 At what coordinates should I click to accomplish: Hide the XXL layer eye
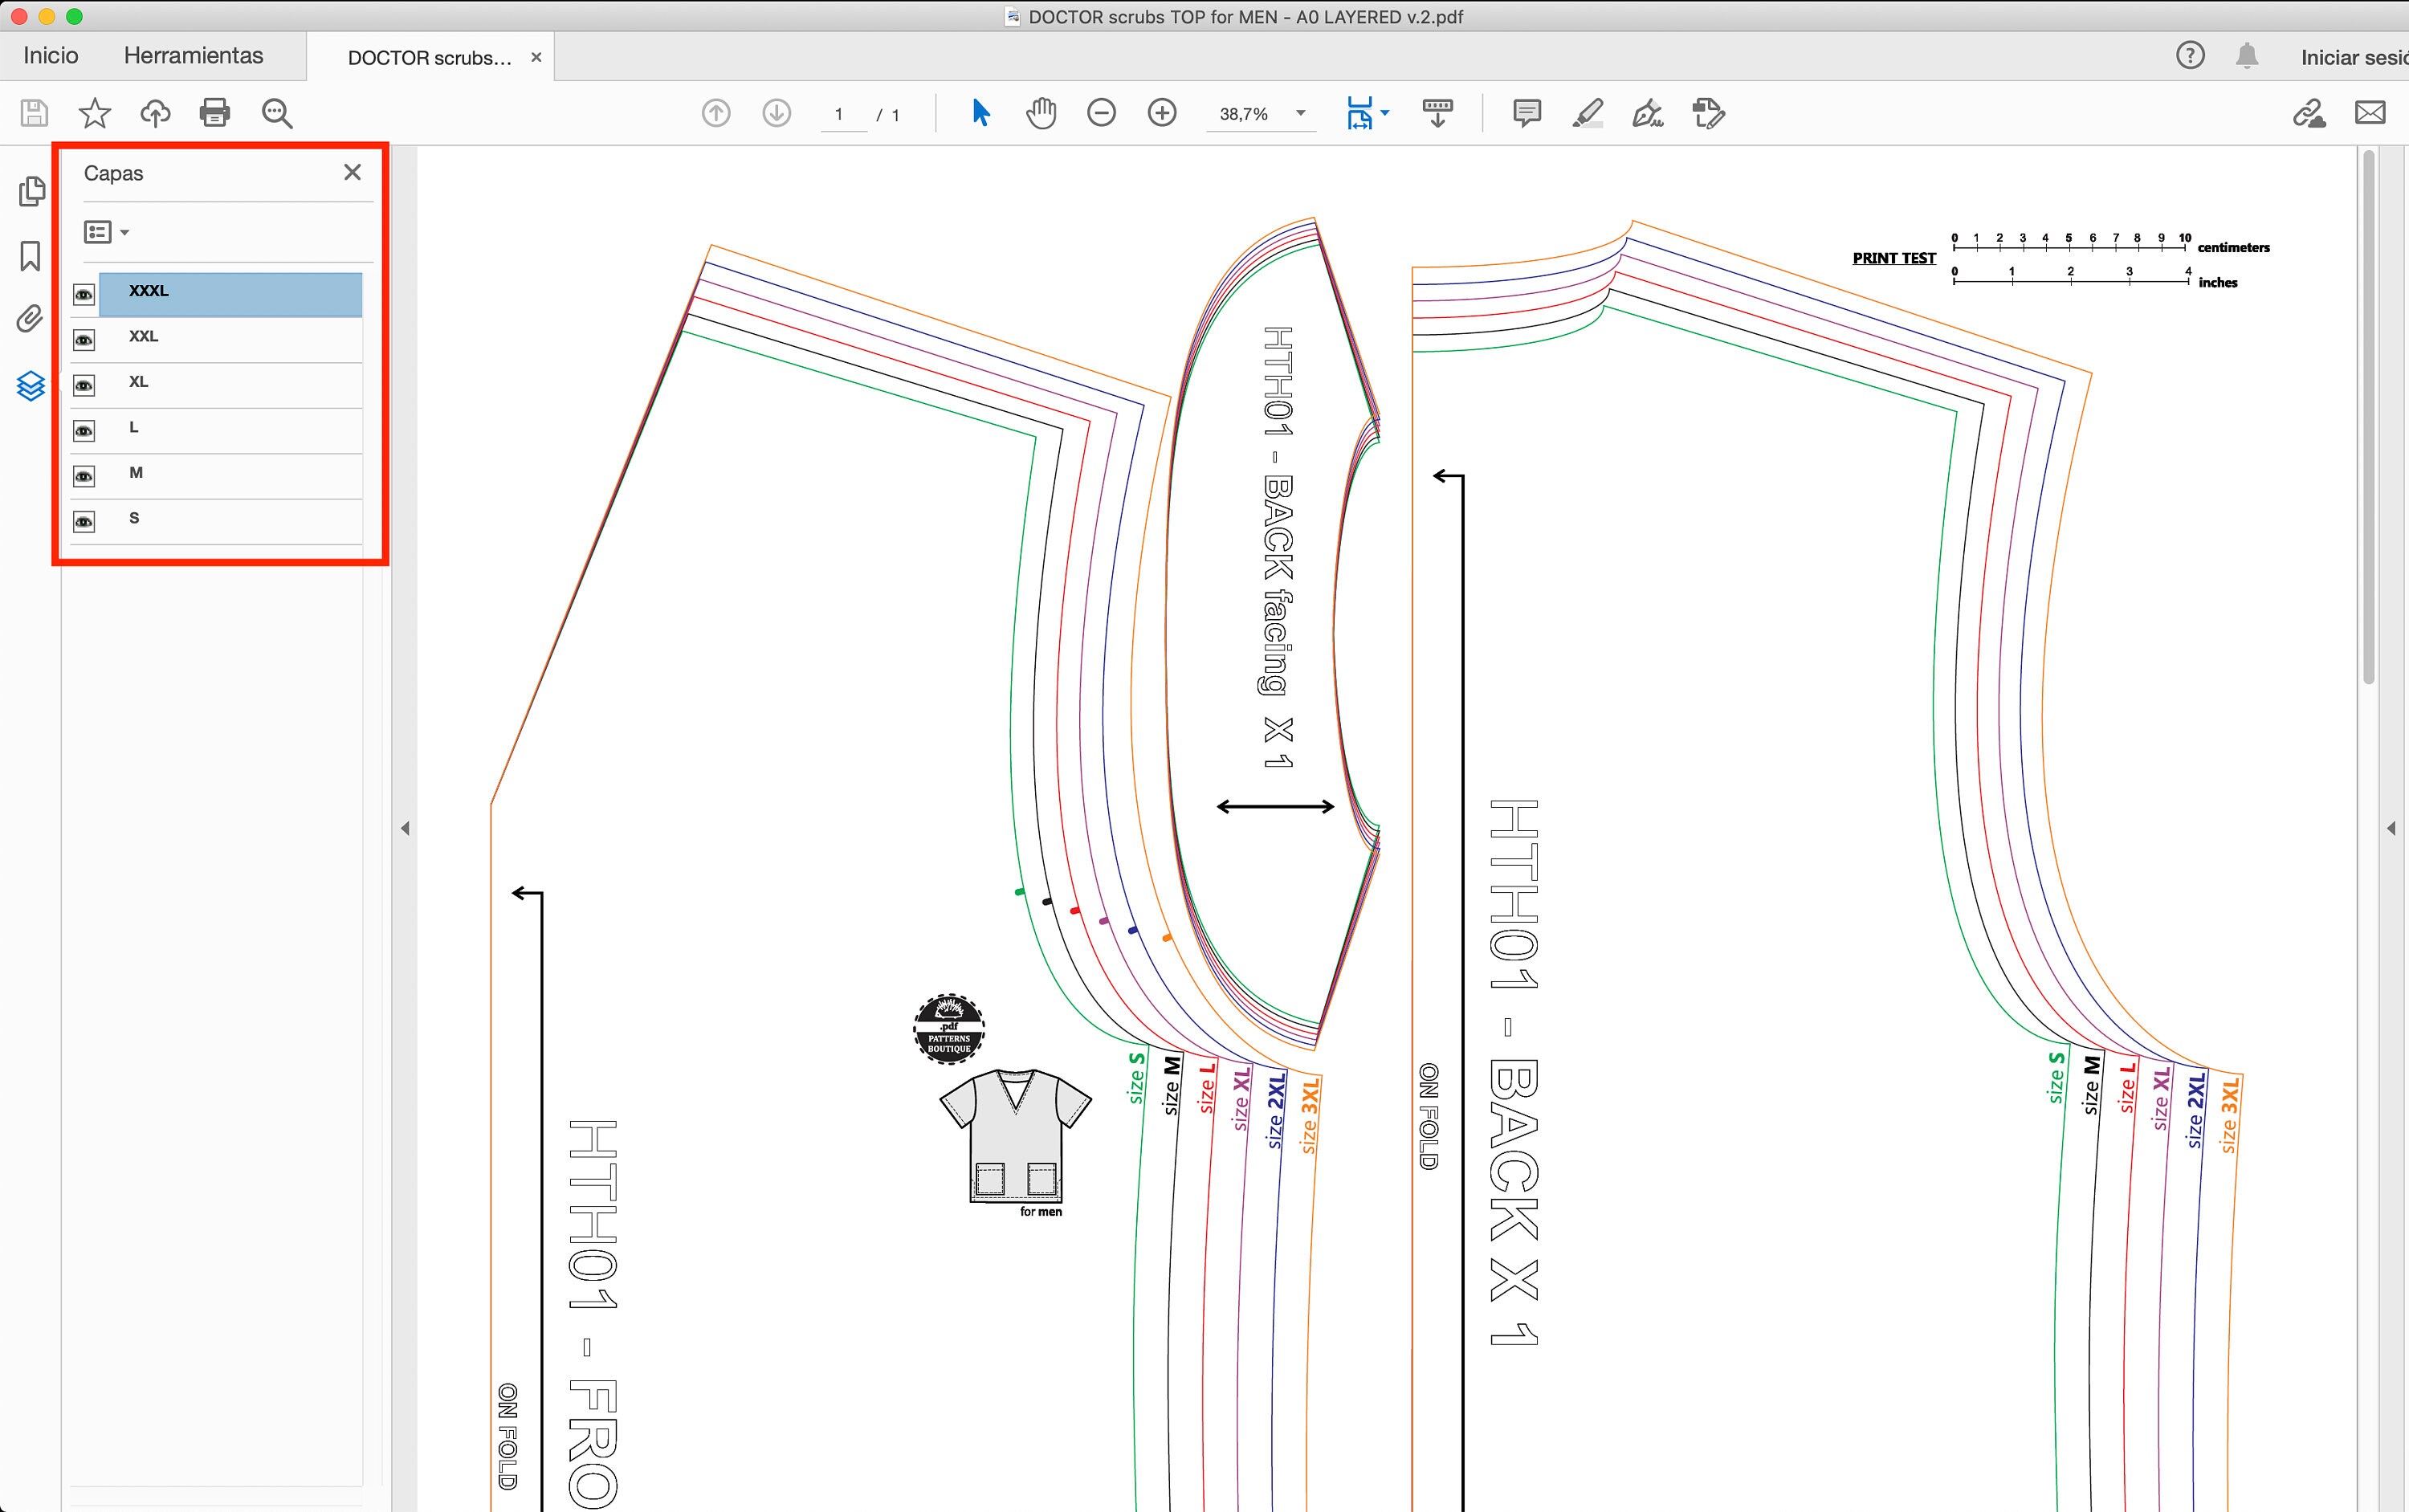tap(84, 340)
